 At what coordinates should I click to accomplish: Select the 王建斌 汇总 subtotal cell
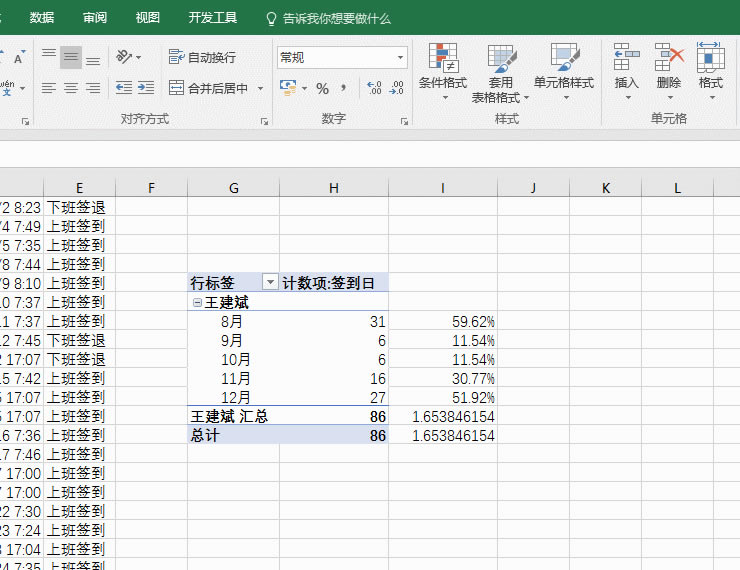coord(233,416)
